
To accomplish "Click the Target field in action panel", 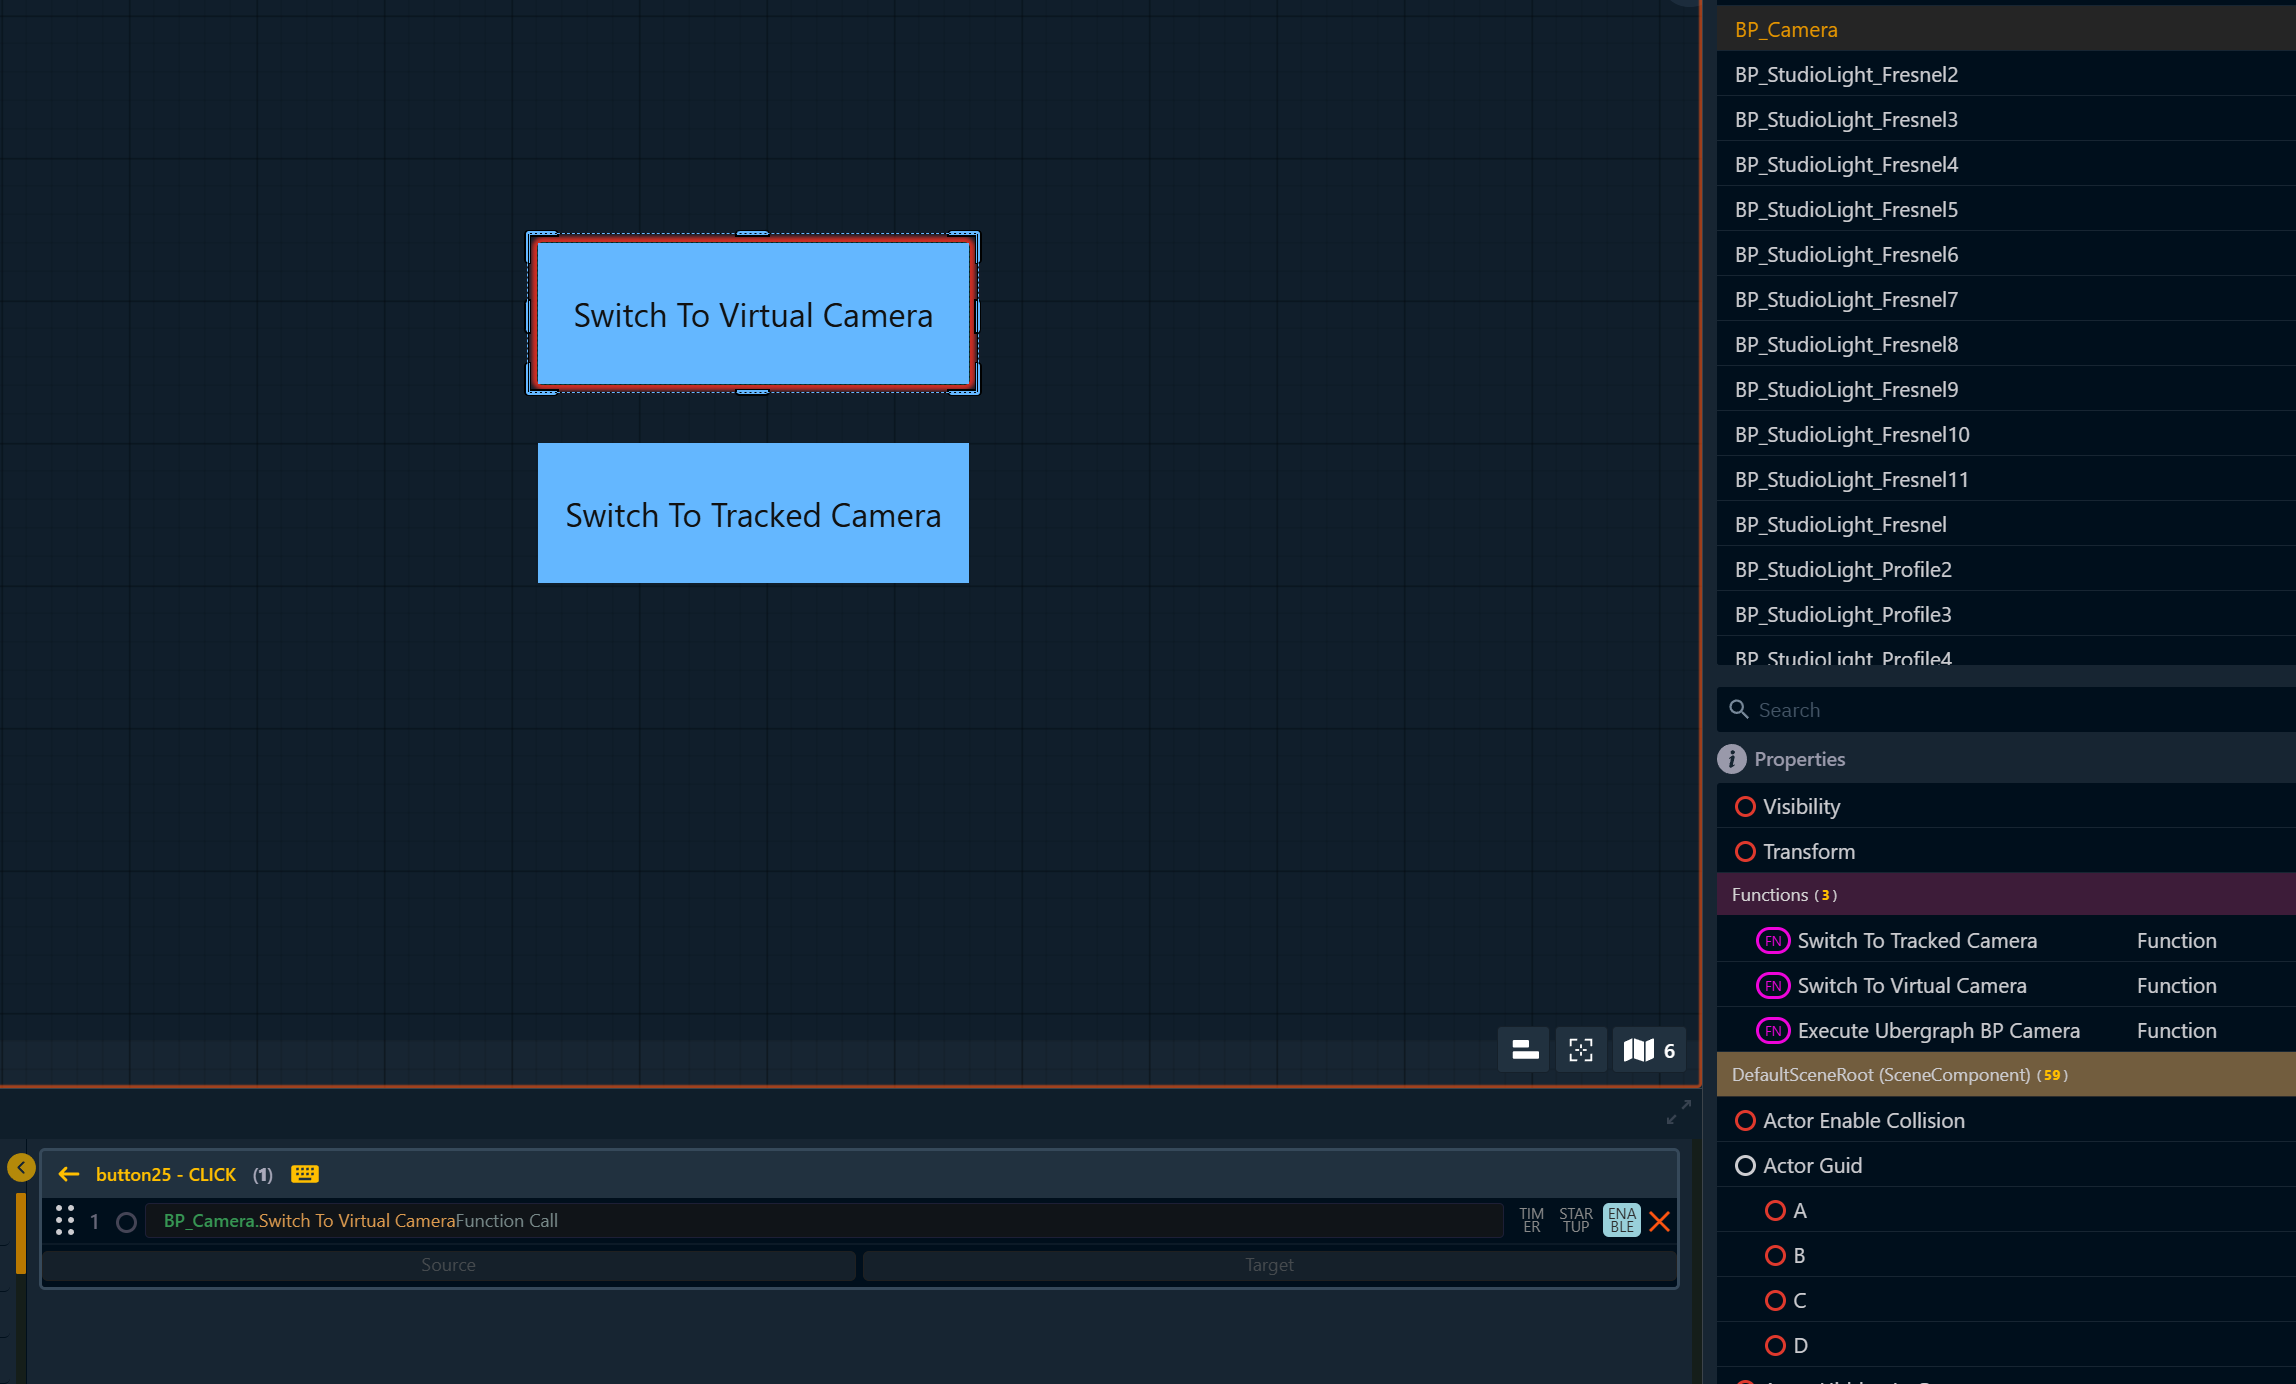I will coord(1269,1265).
